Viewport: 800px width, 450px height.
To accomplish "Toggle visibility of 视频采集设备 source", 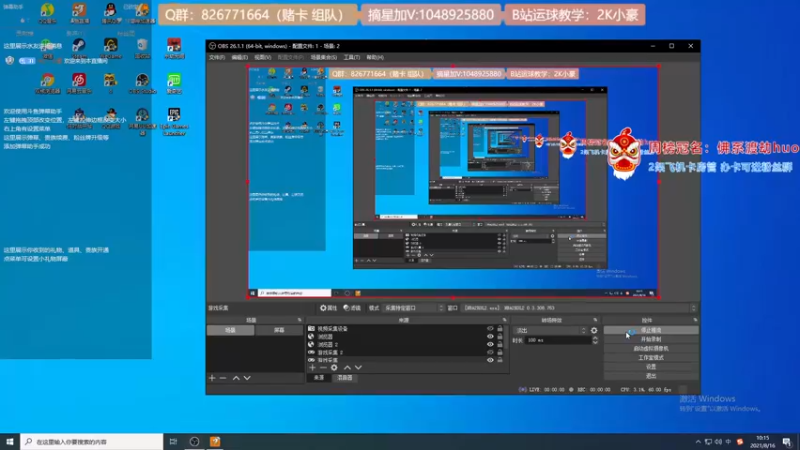I will pyautogui.click(x=490, y=329).
